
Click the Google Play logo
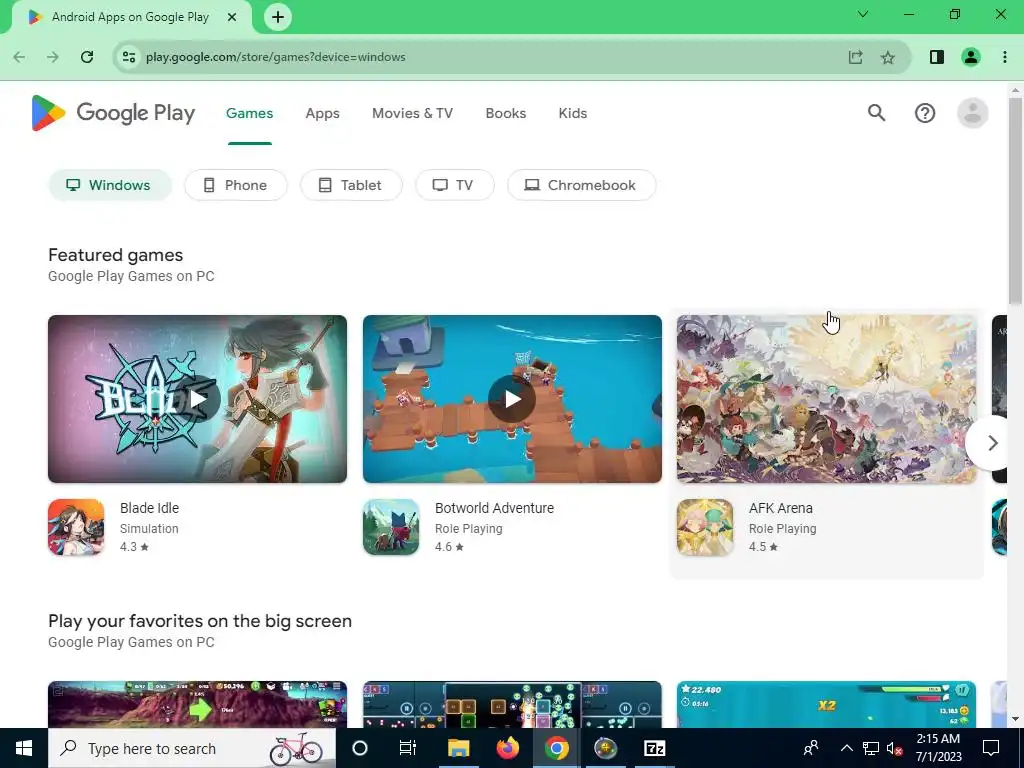(x=113, y=113)
